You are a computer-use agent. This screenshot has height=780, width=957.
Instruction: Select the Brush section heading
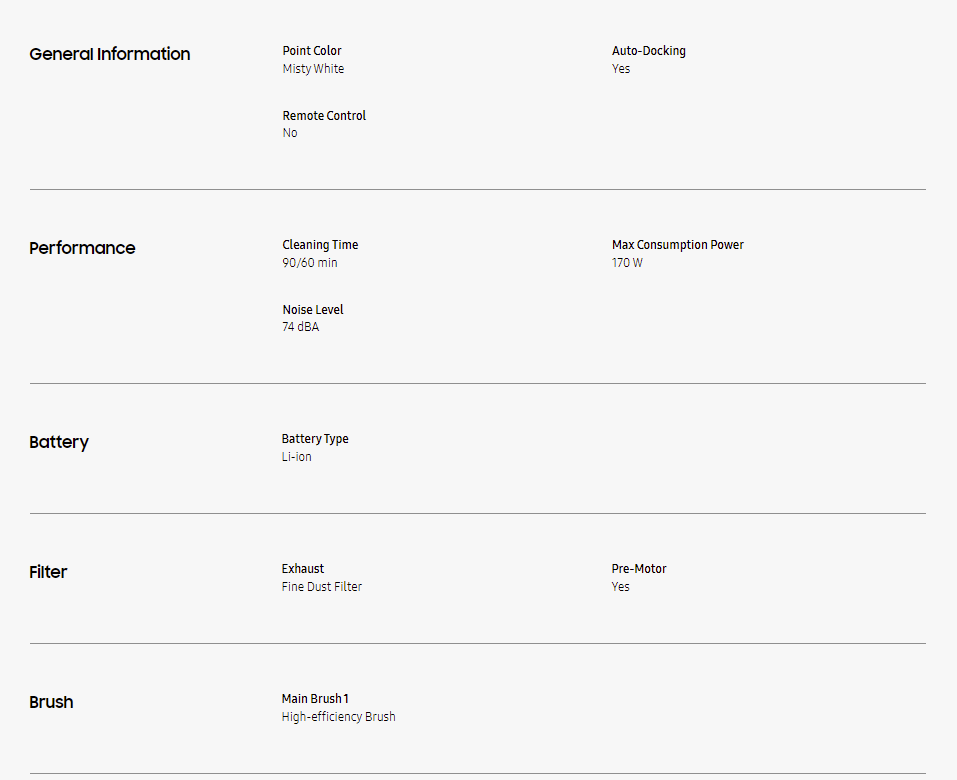[x=51, y=702]
